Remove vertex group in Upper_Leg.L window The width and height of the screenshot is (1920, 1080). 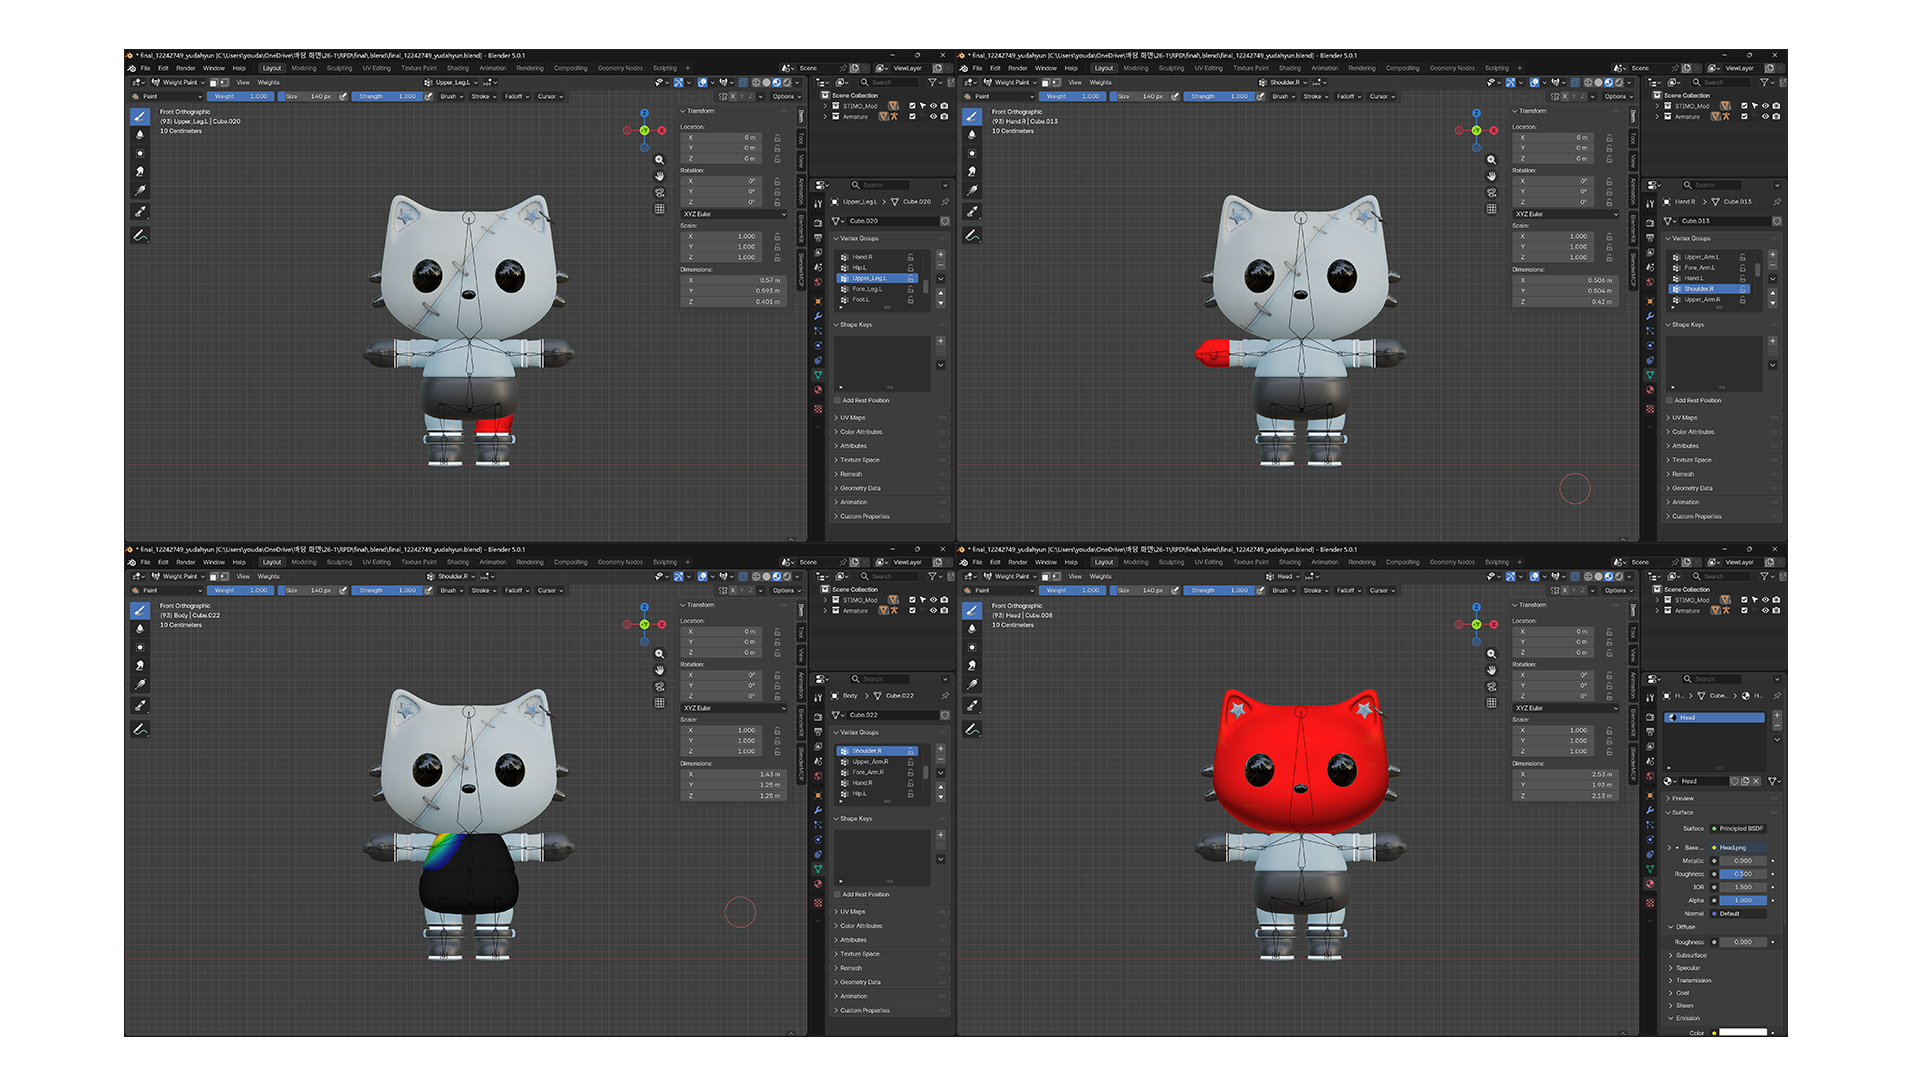pyautogui.click(x=940, y=267)
